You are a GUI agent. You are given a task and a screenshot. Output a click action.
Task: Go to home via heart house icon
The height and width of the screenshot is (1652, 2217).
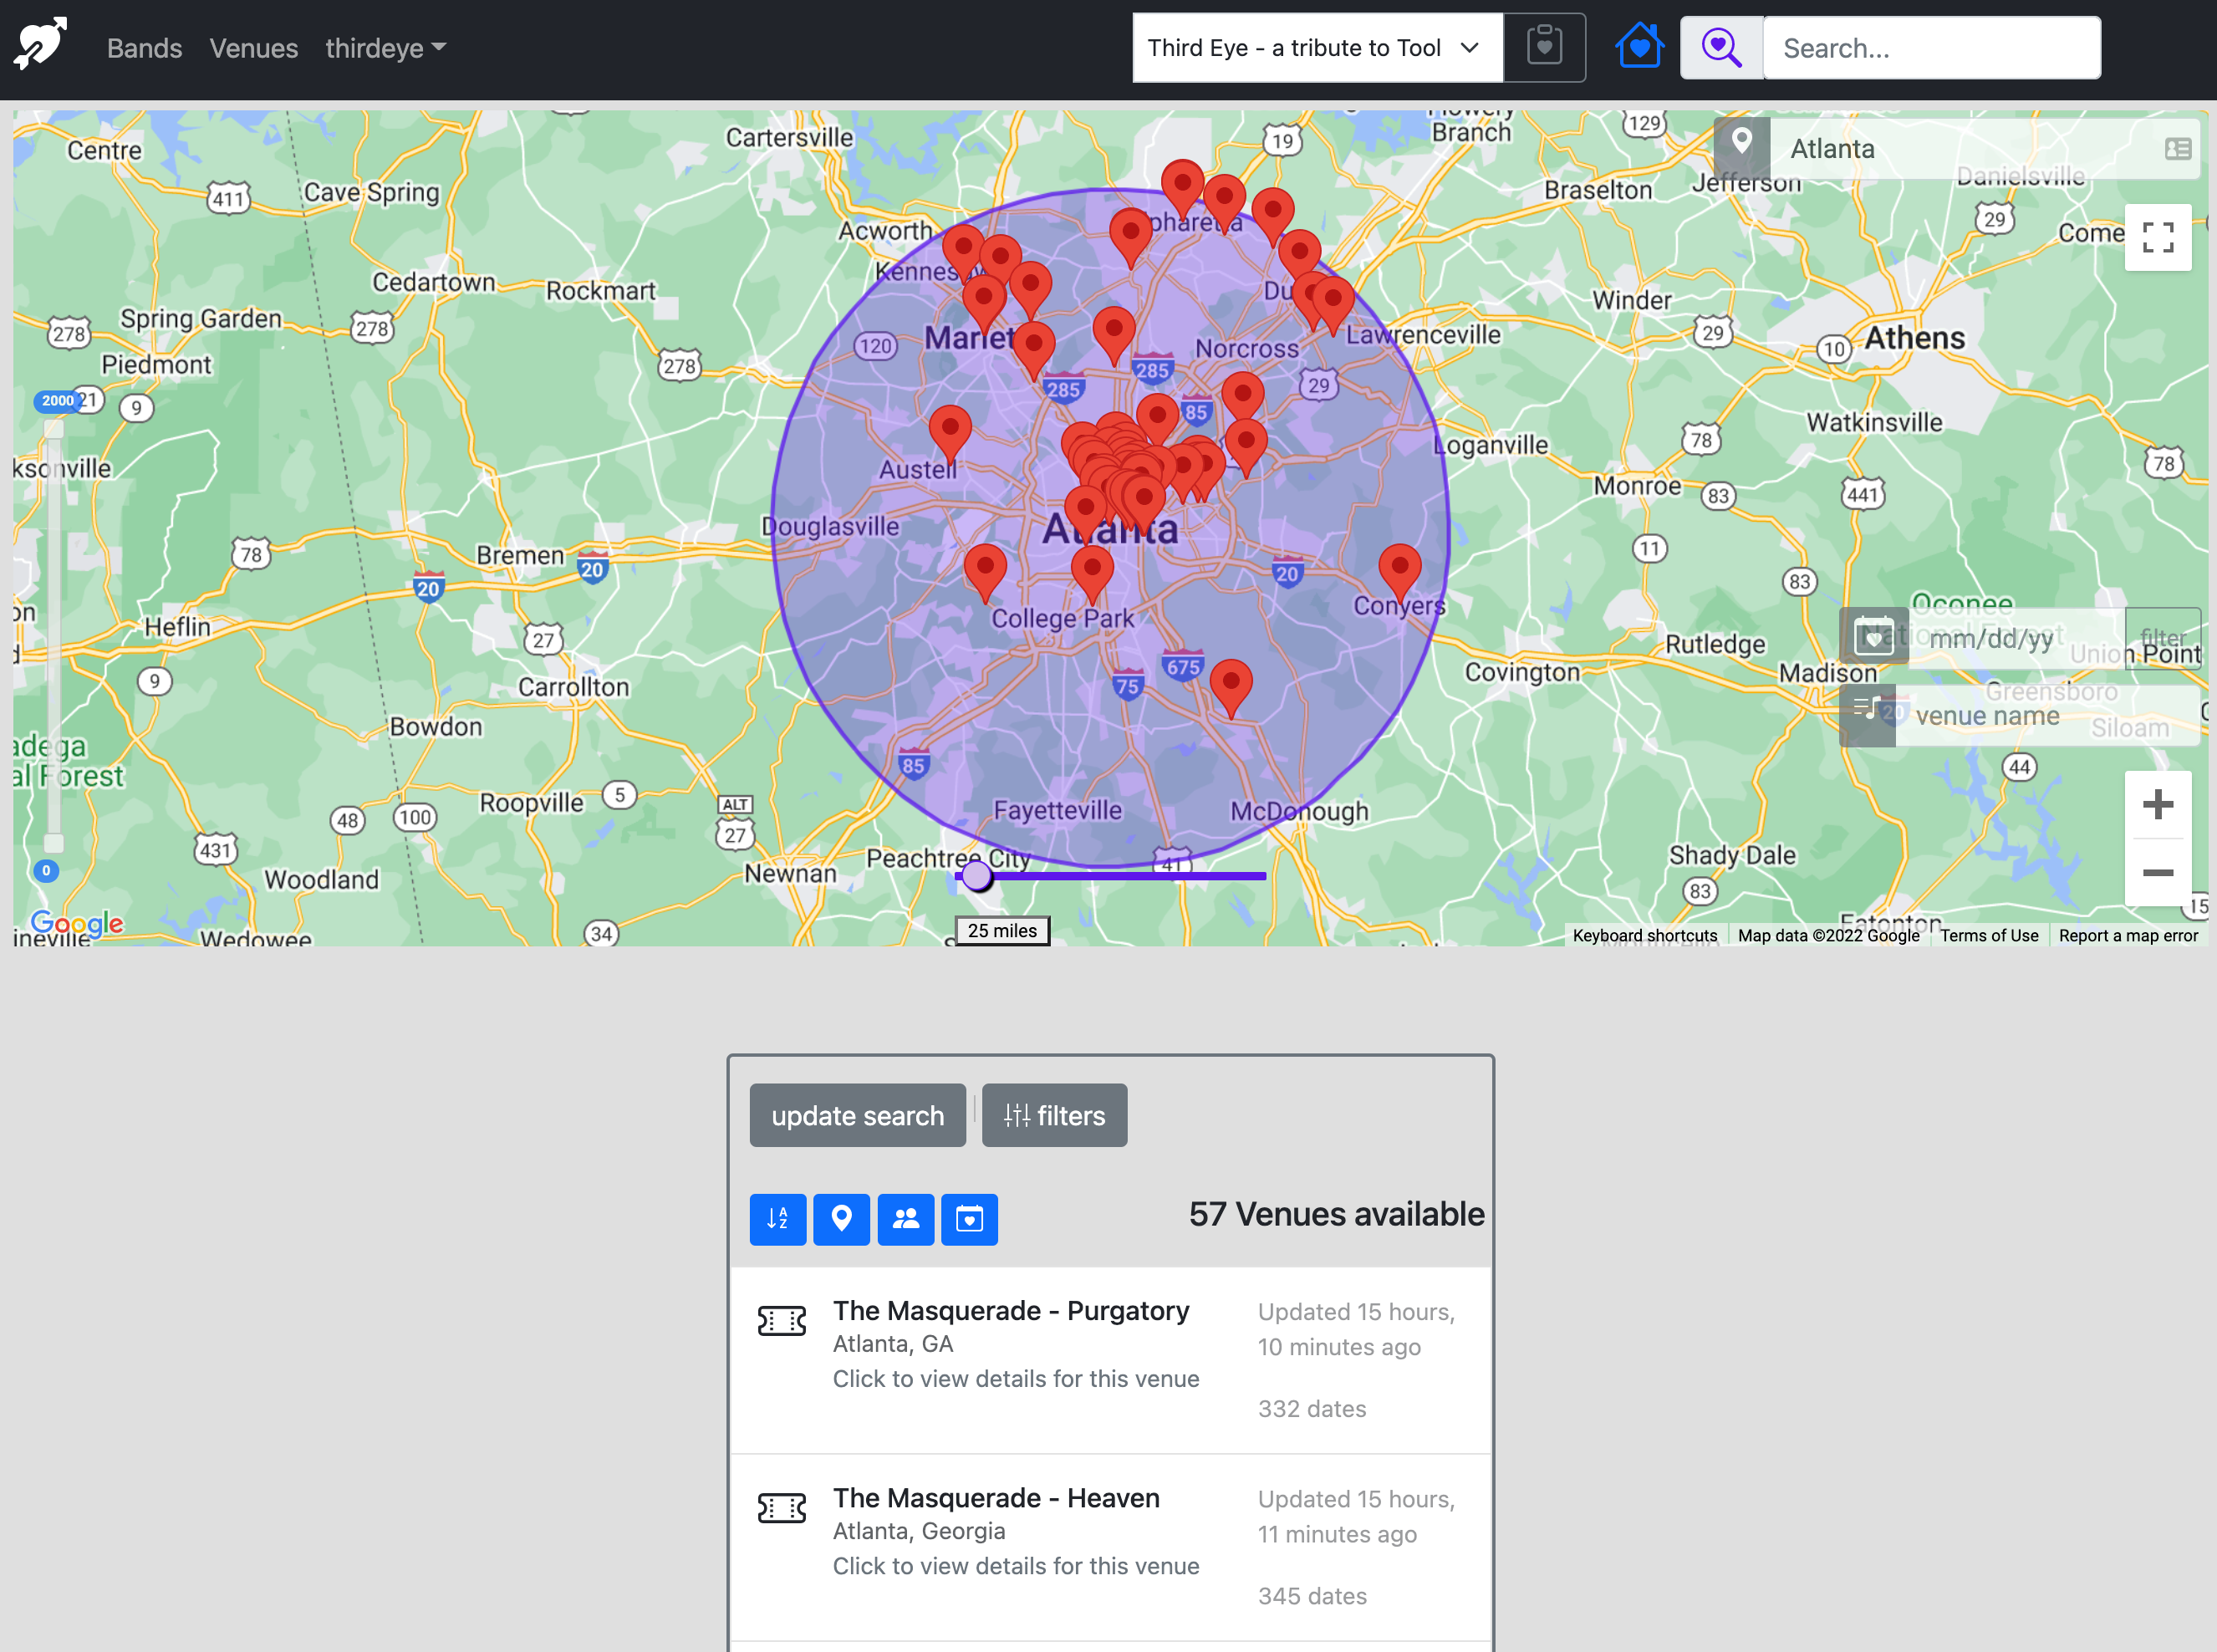point(1639,46)
